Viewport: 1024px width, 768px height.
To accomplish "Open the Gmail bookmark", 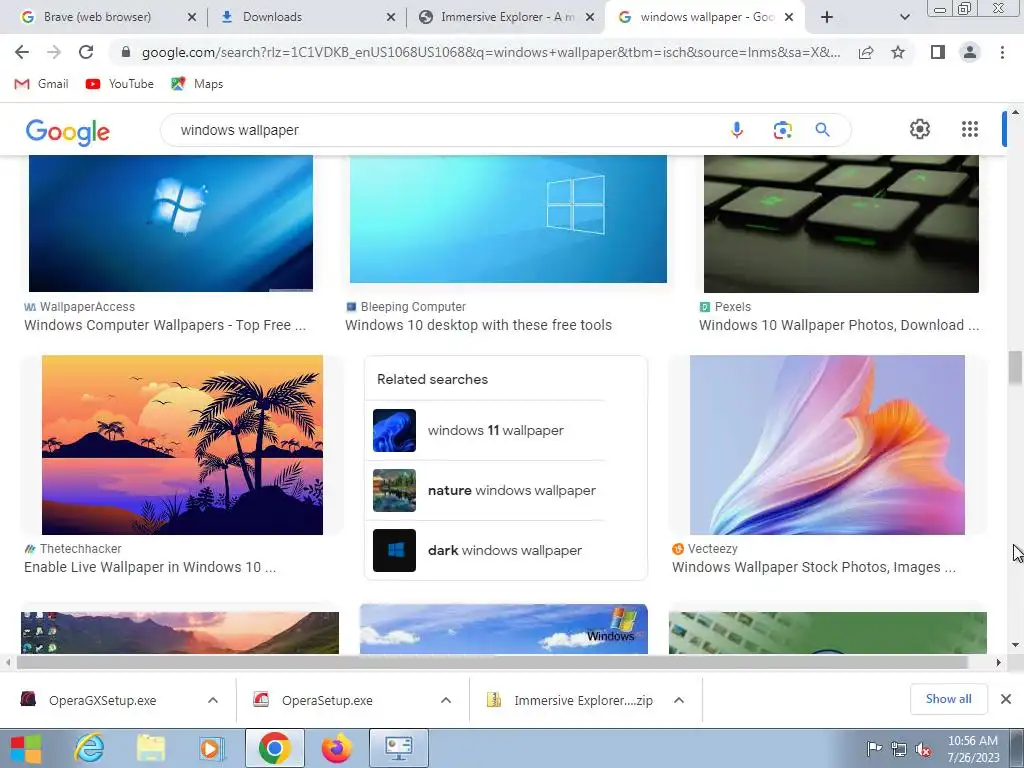I will click(41, 84).
